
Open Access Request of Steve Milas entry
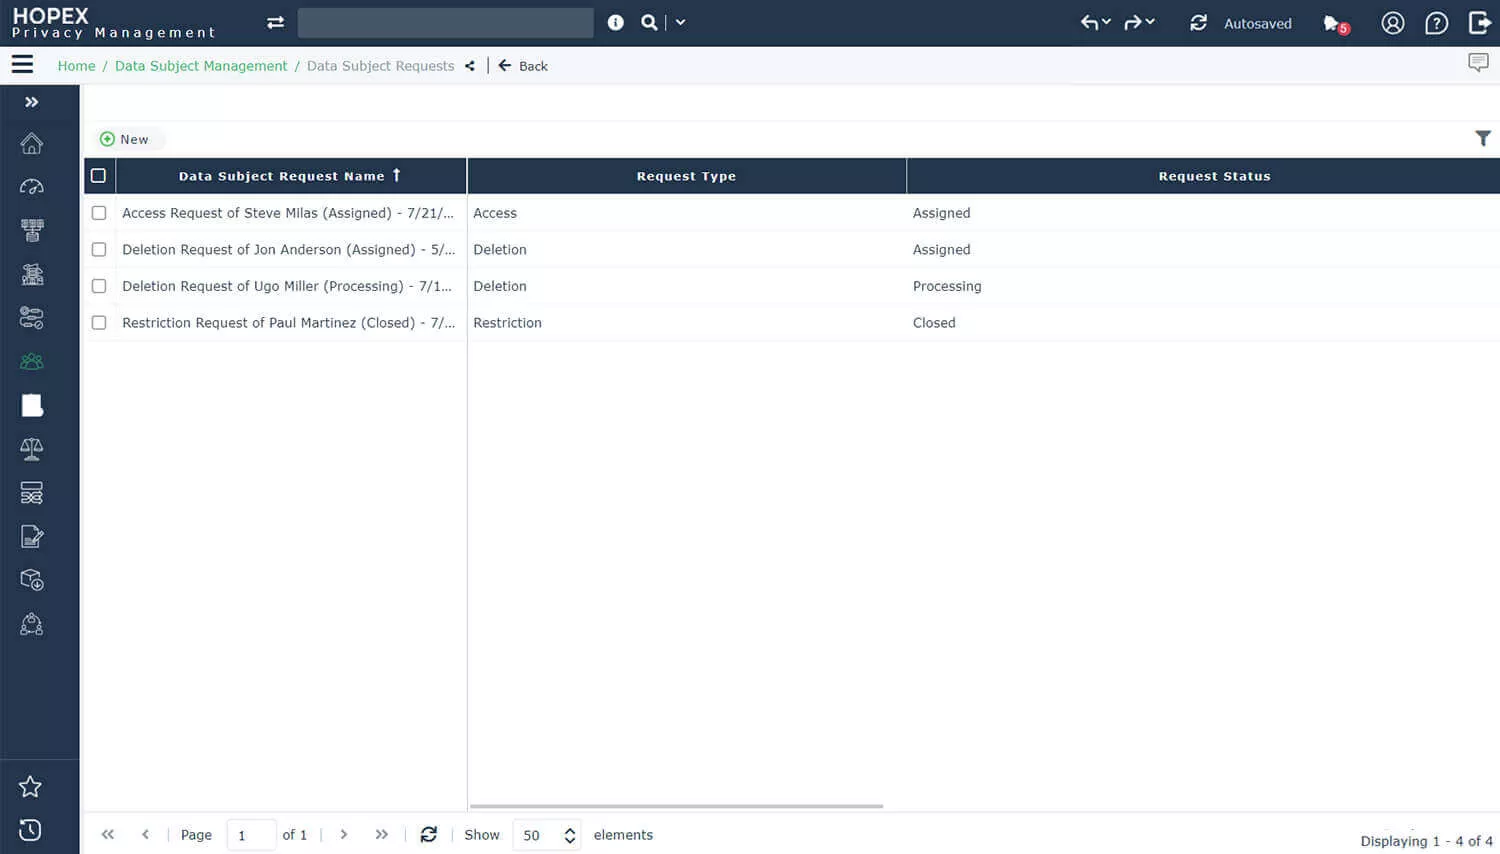(288, 213)
